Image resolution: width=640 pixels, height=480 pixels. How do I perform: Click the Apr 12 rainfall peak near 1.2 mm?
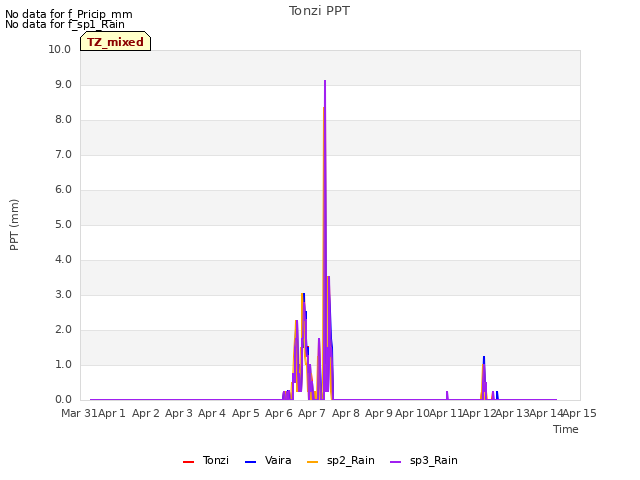[484, 357]
